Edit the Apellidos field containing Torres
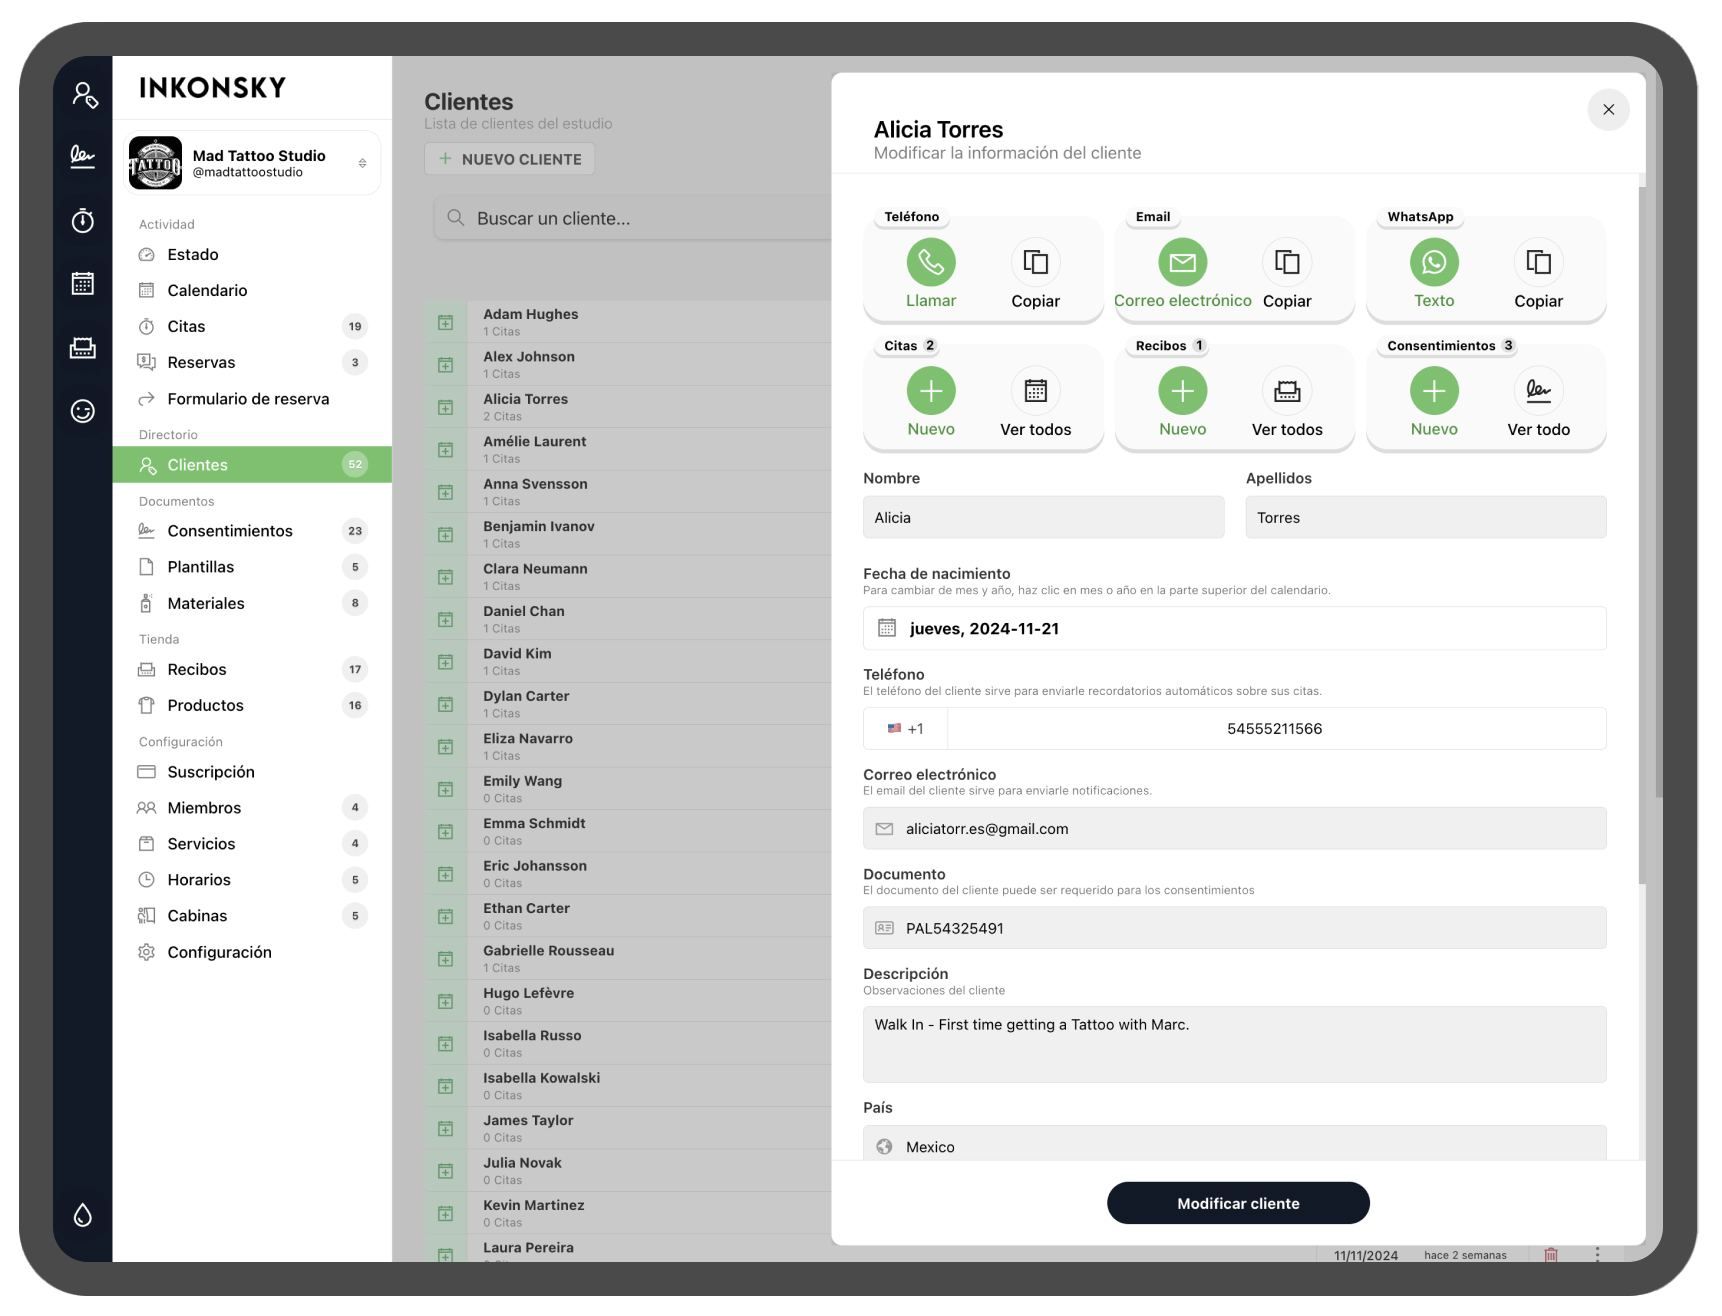 click(1425, 518)
